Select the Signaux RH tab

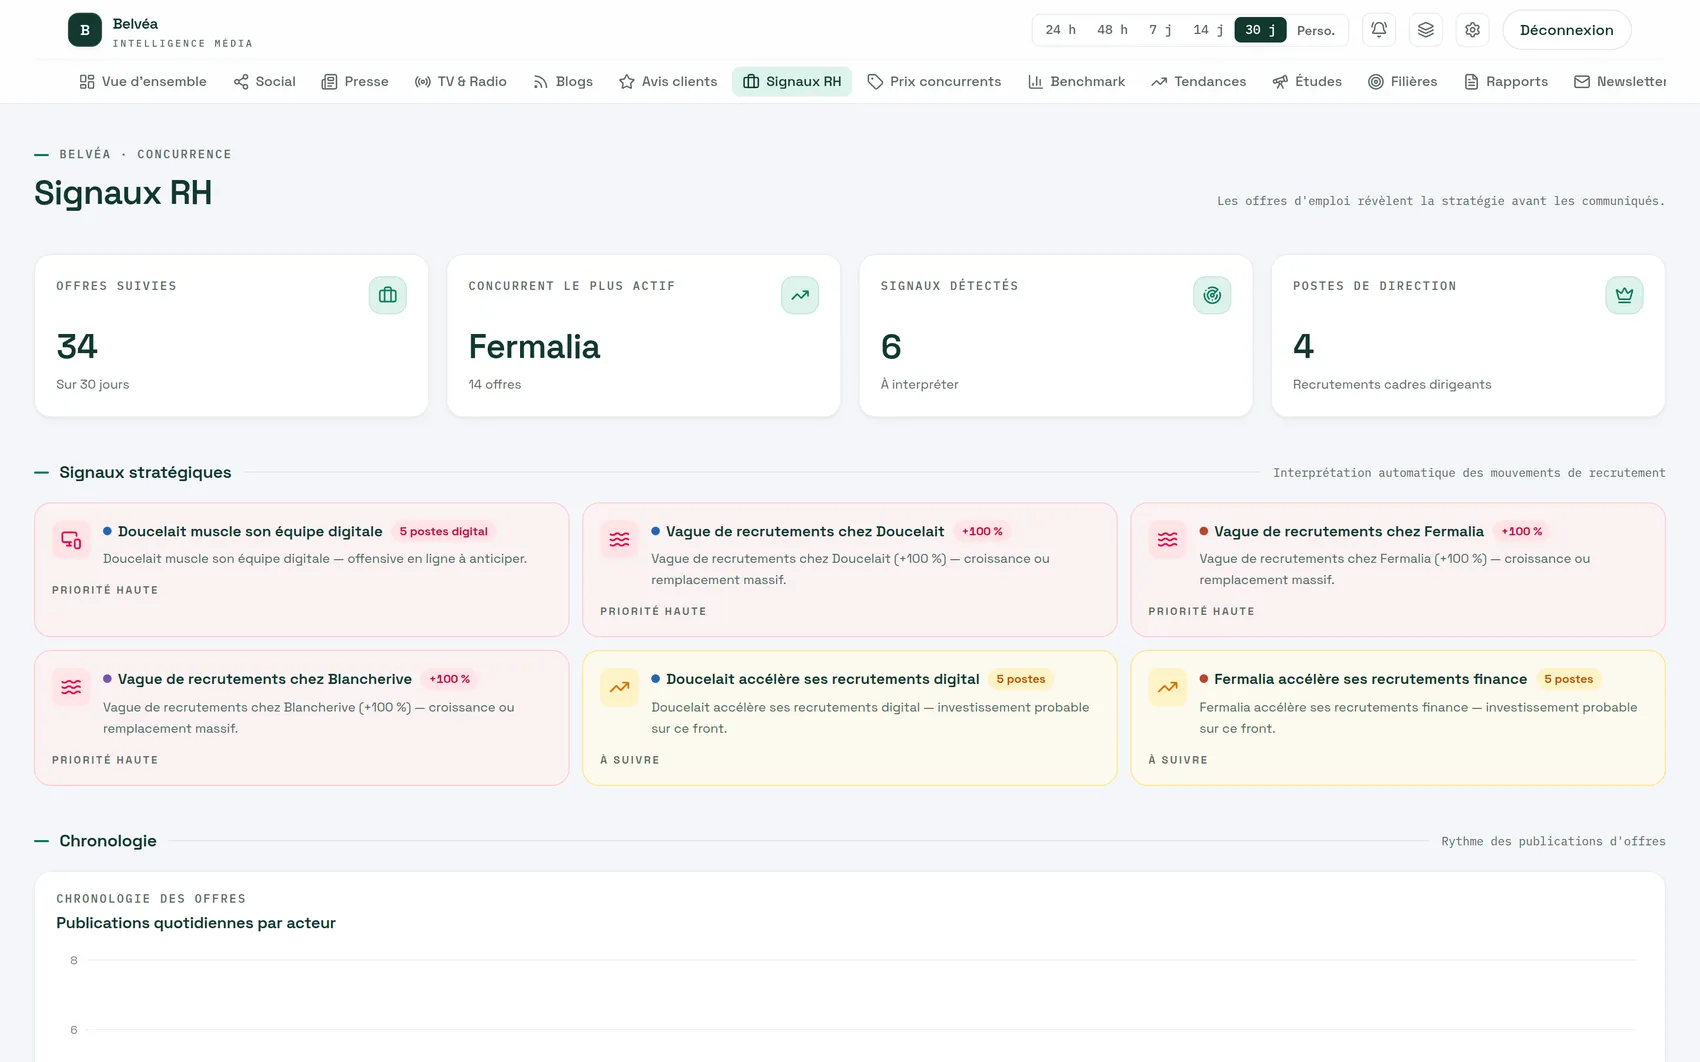pyautogui.click(x=792, y=82)
